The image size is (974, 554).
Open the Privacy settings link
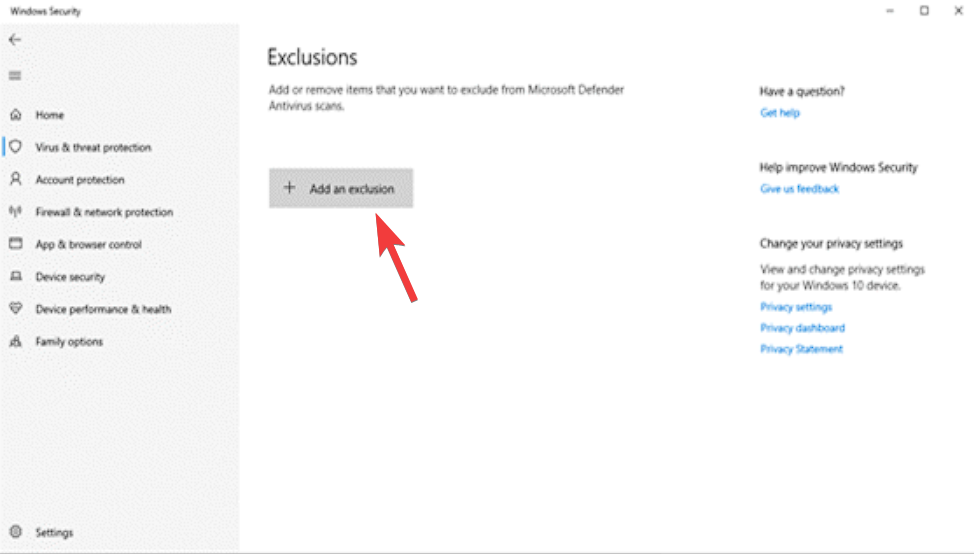[x=796, y=307]
